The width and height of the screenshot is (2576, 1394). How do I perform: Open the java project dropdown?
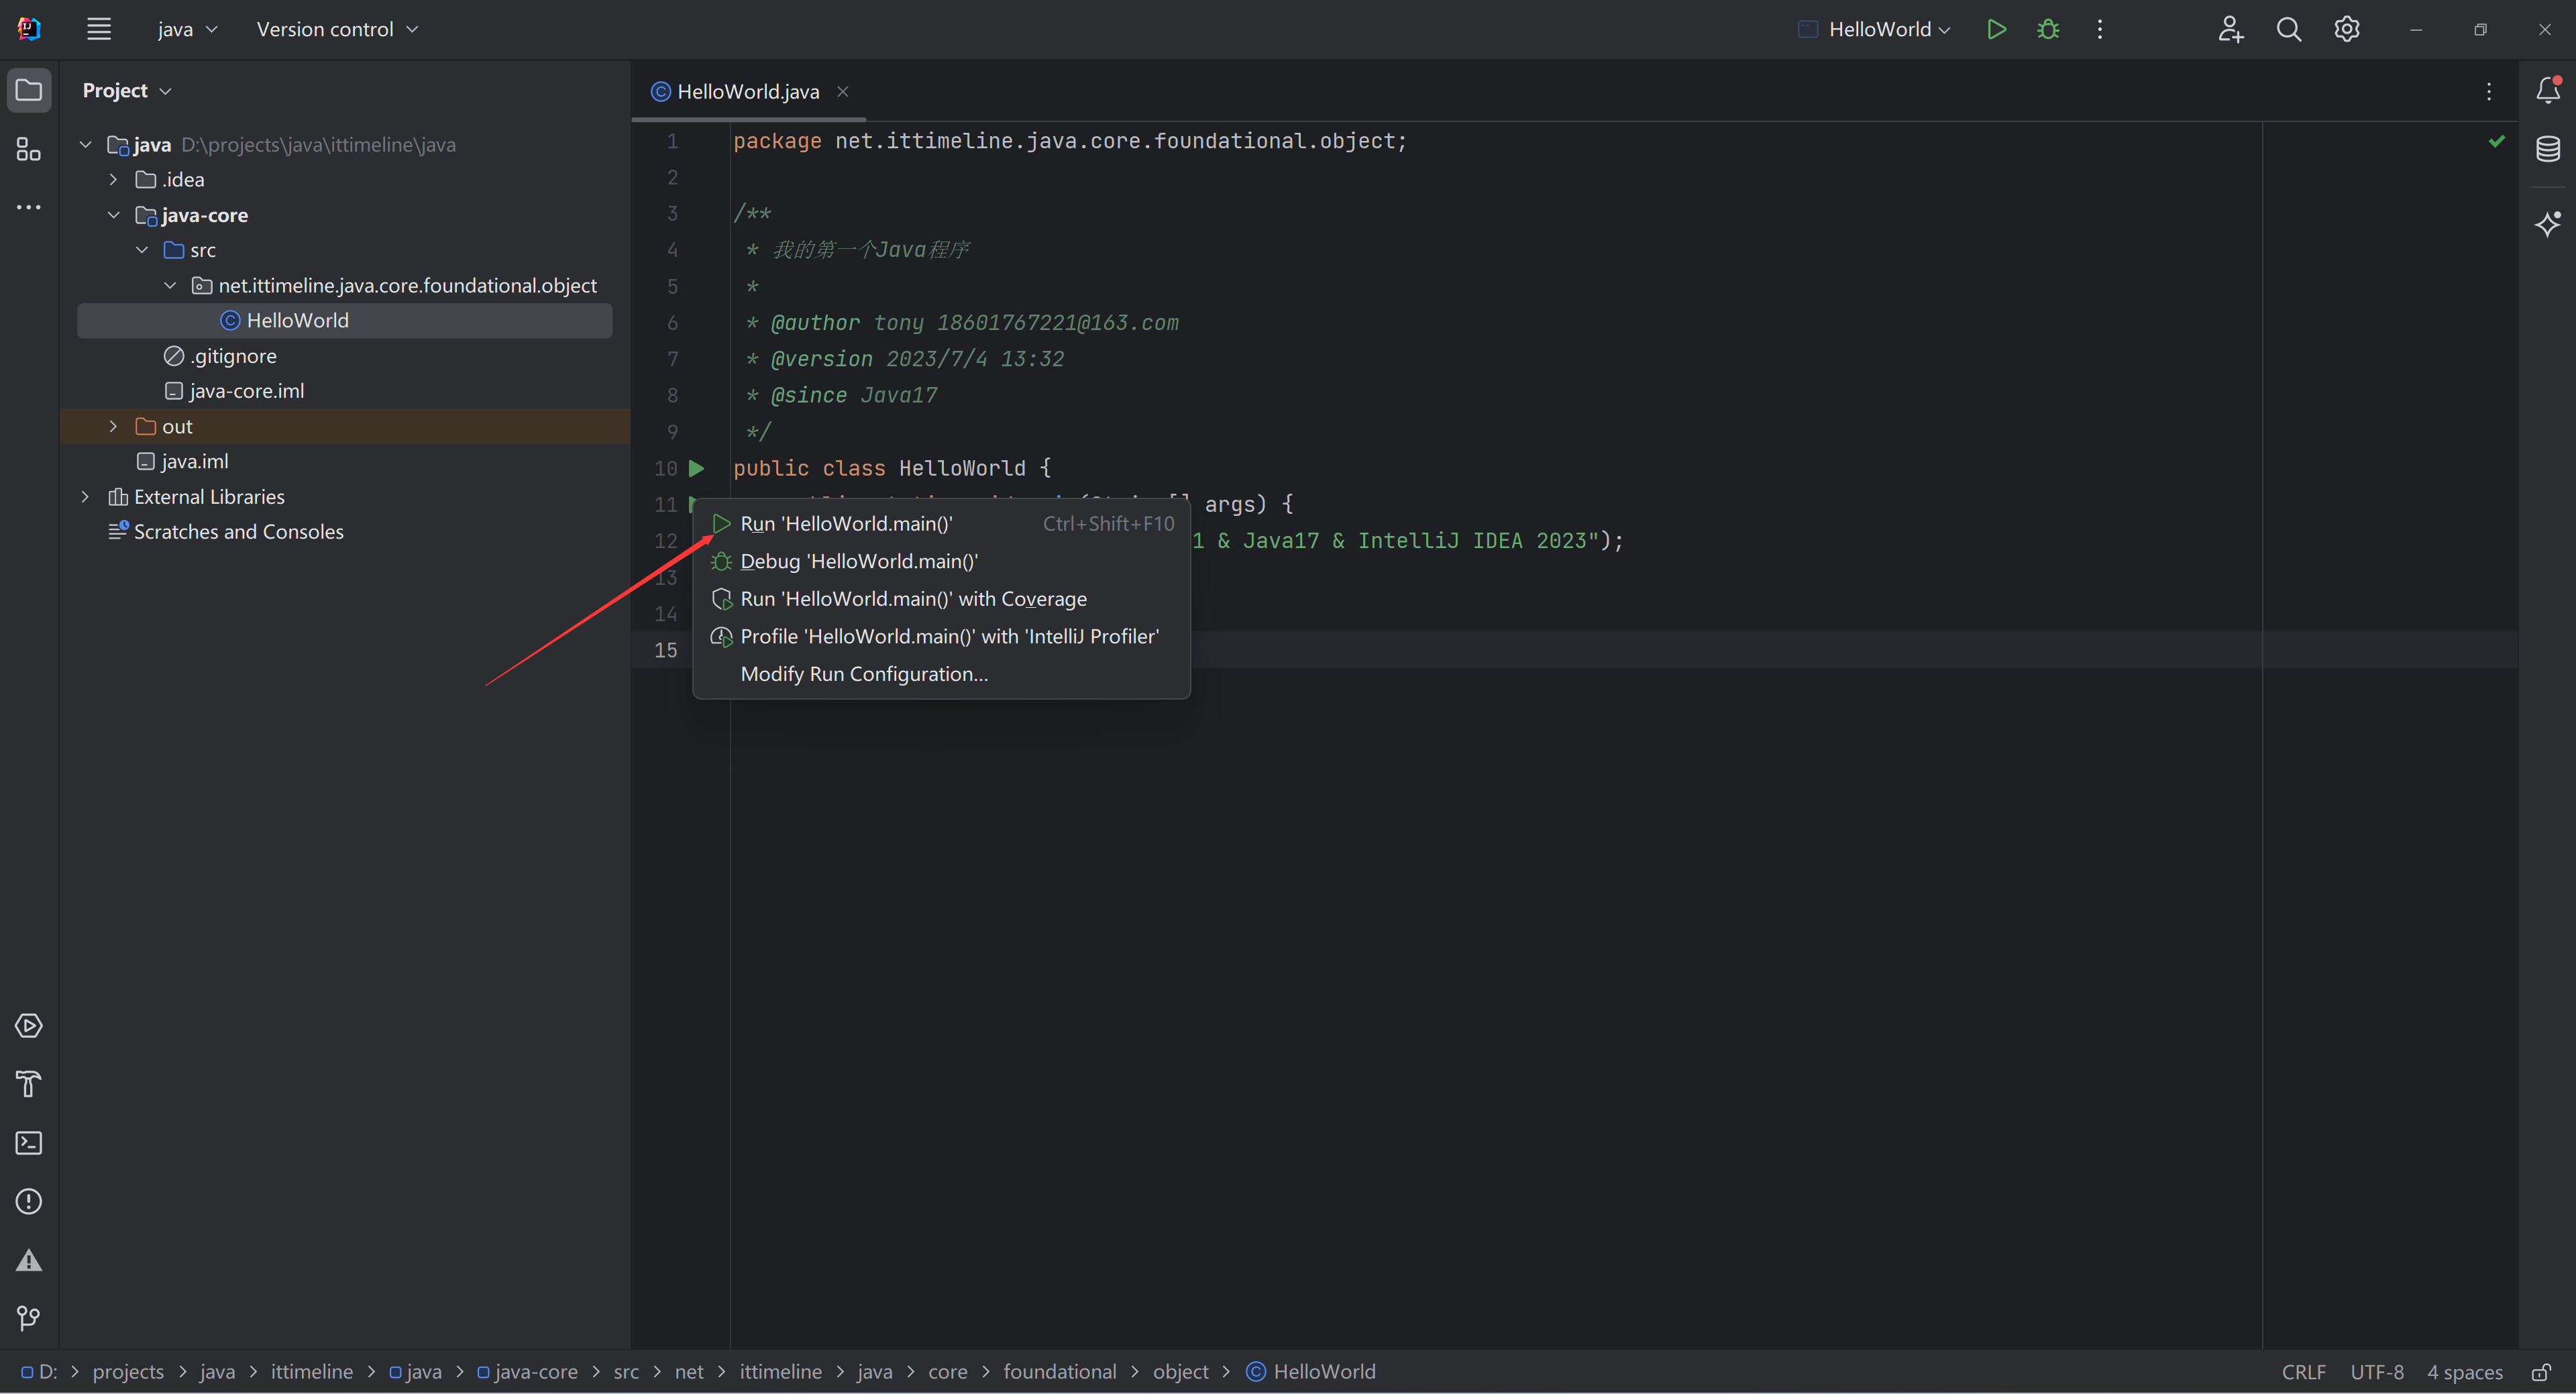187,29
